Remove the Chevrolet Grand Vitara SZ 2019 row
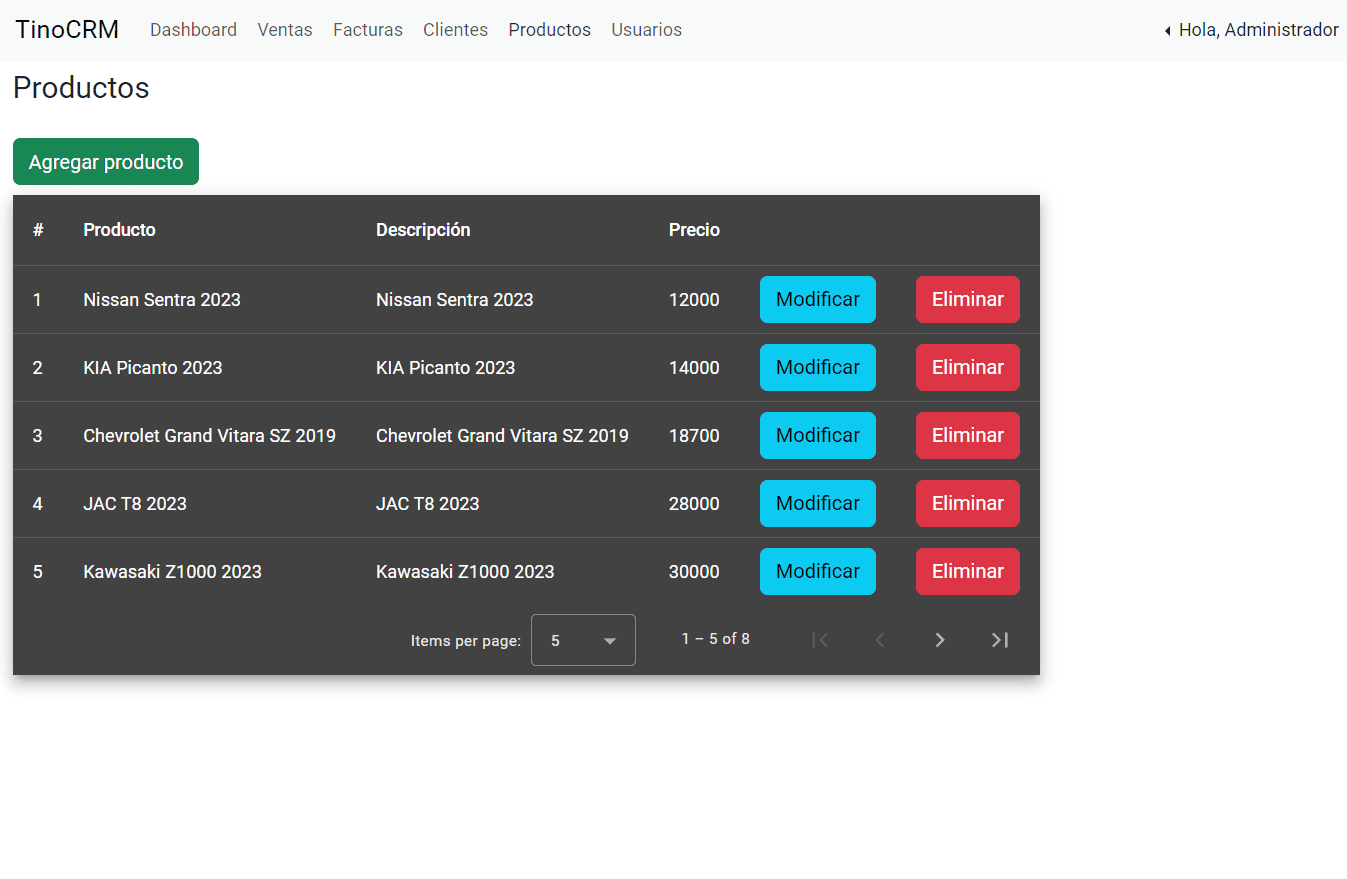 [x=968, y=436]
